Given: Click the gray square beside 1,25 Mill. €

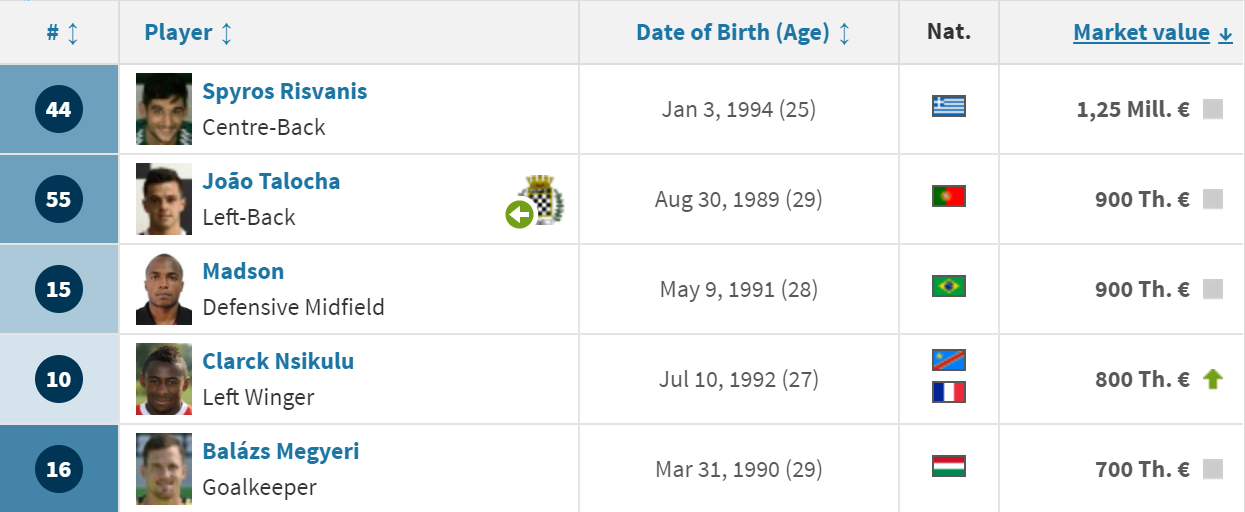Looking at the screenshot, I should coord(1213,109).
